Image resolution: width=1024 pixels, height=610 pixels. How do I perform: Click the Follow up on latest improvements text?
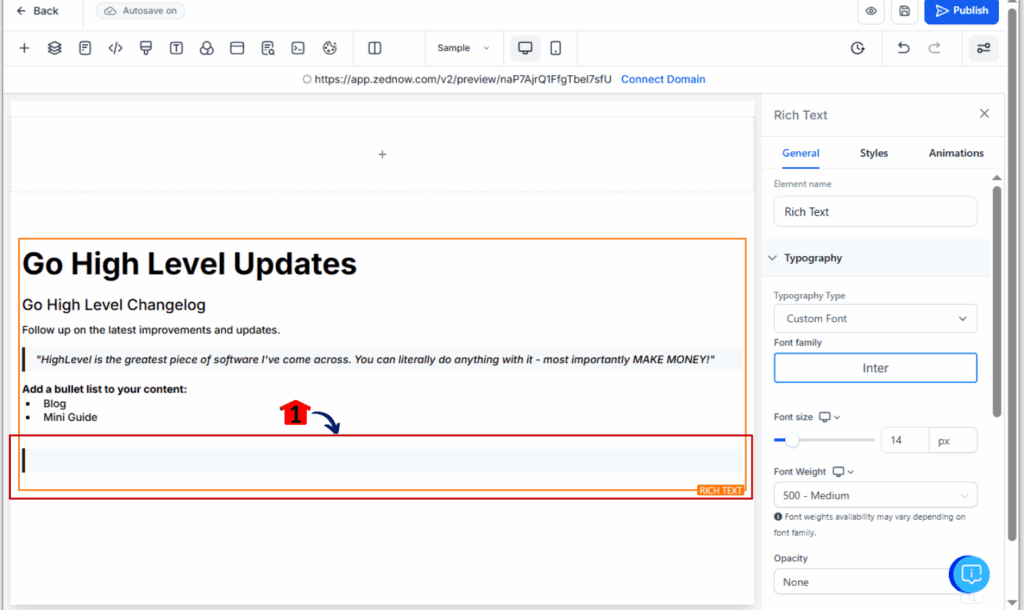(x=151, y=330)
